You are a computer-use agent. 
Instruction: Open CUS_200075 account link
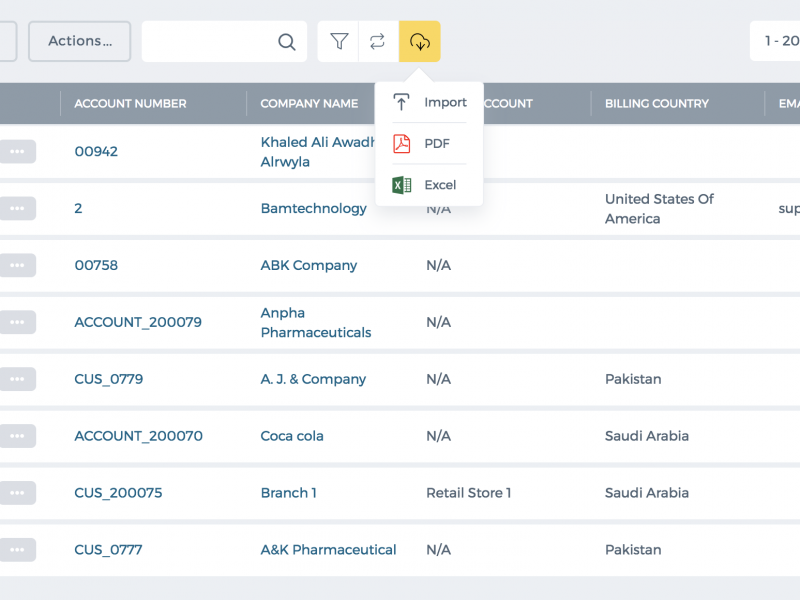pos(118,493)
